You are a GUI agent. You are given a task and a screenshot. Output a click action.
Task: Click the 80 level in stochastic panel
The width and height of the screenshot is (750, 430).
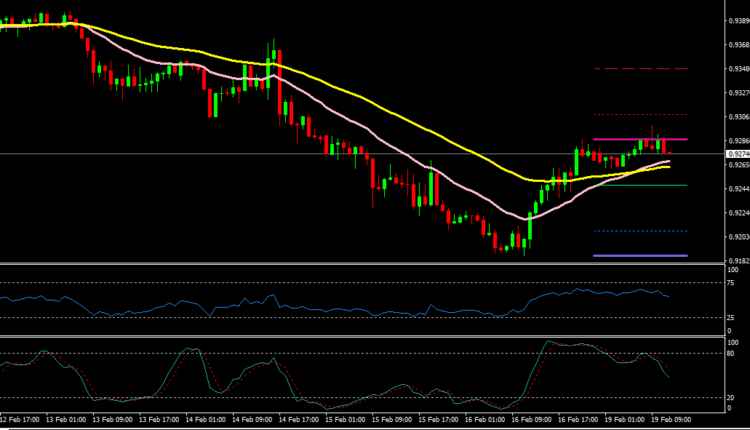[x=731, y=353]
